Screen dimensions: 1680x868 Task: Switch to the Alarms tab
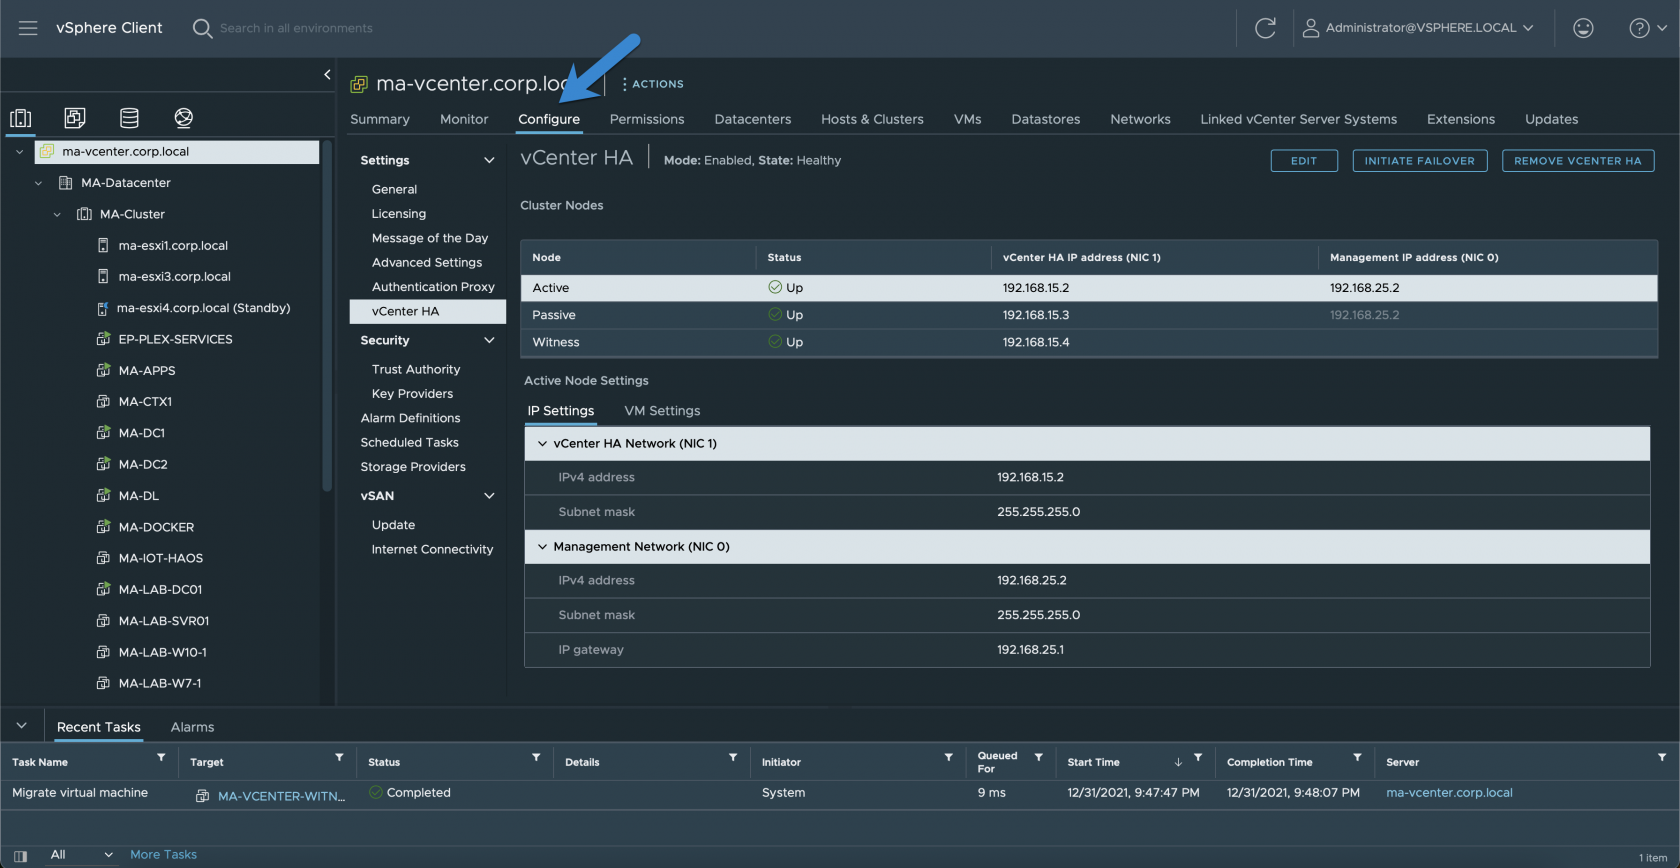coord(192,727)
